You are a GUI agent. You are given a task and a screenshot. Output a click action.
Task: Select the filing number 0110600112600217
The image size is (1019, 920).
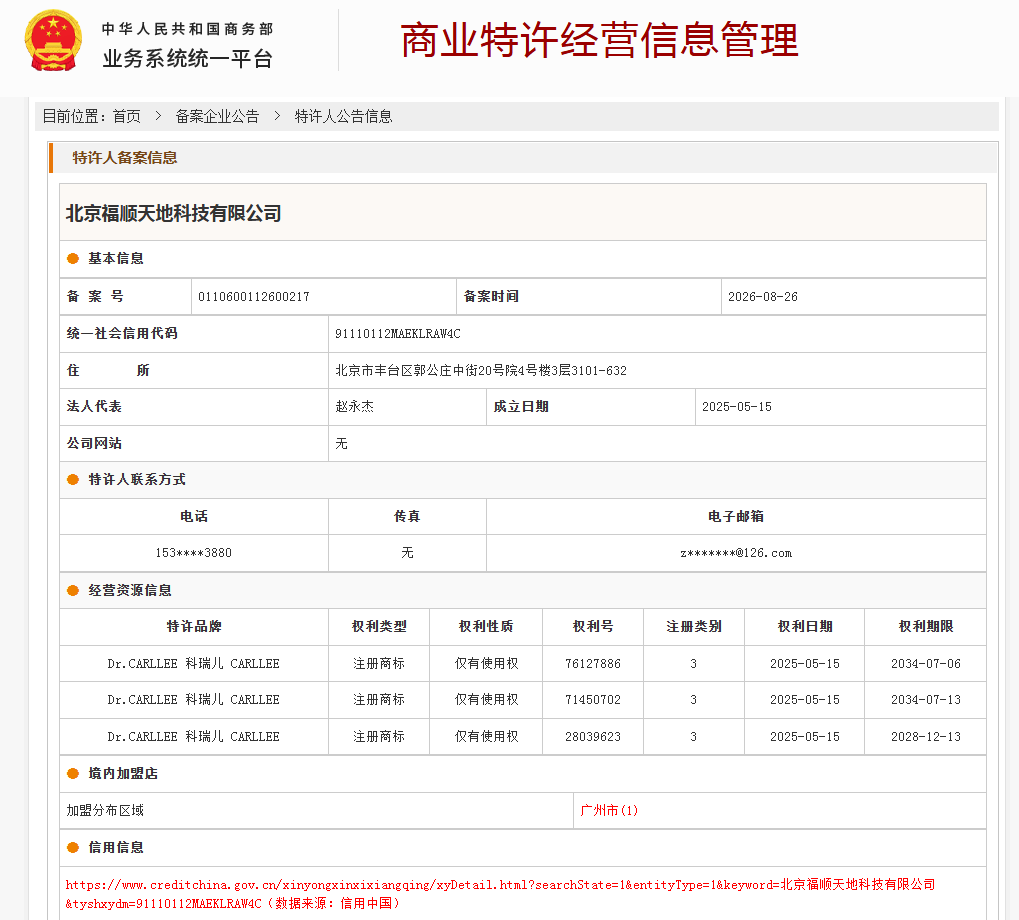(253, 297)
